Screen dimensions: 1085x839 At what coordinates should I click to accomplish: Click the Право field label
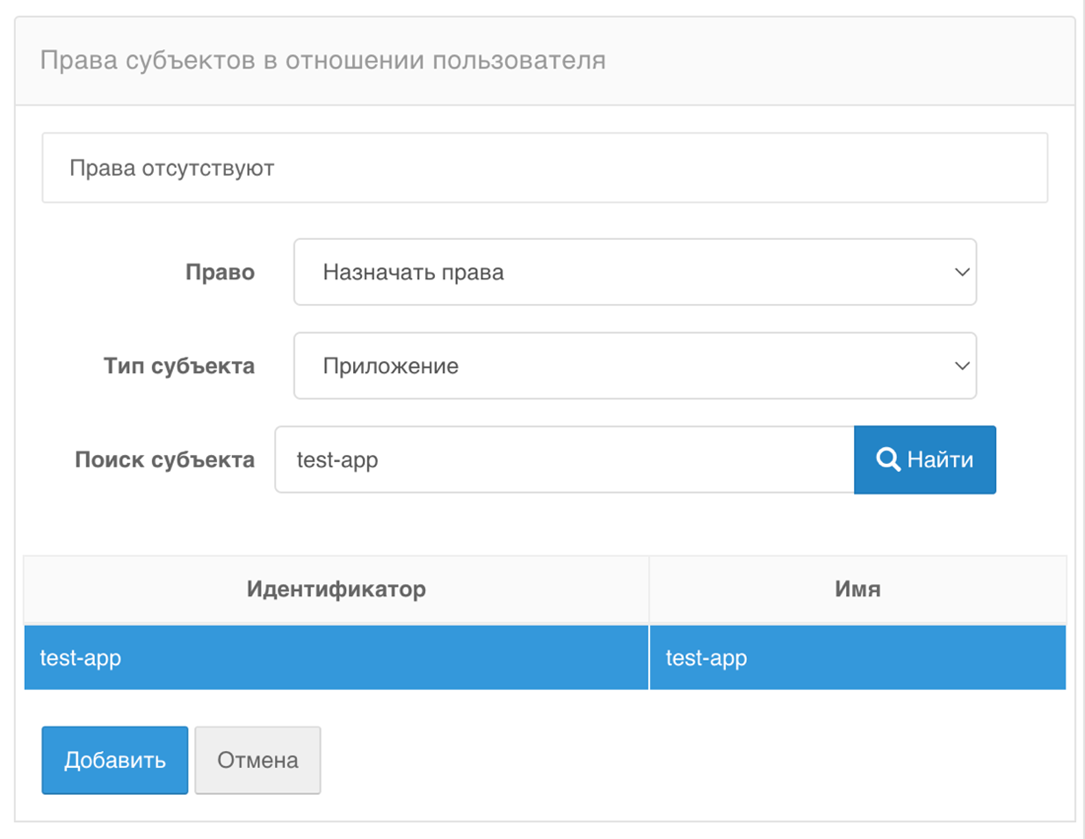(x=220, y=272)
